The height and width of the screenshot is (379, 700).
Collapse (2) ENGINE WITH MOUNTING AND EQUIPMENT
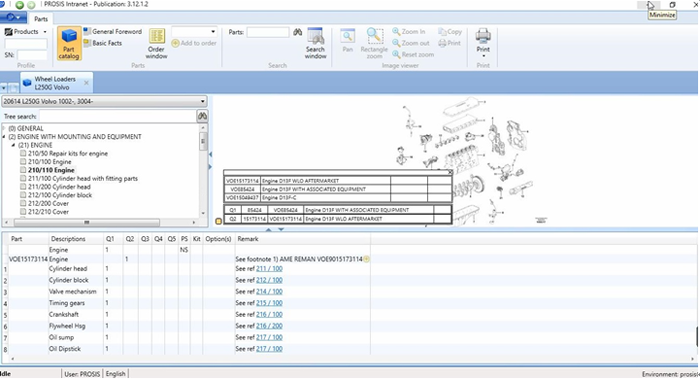(x=4, y=137)
